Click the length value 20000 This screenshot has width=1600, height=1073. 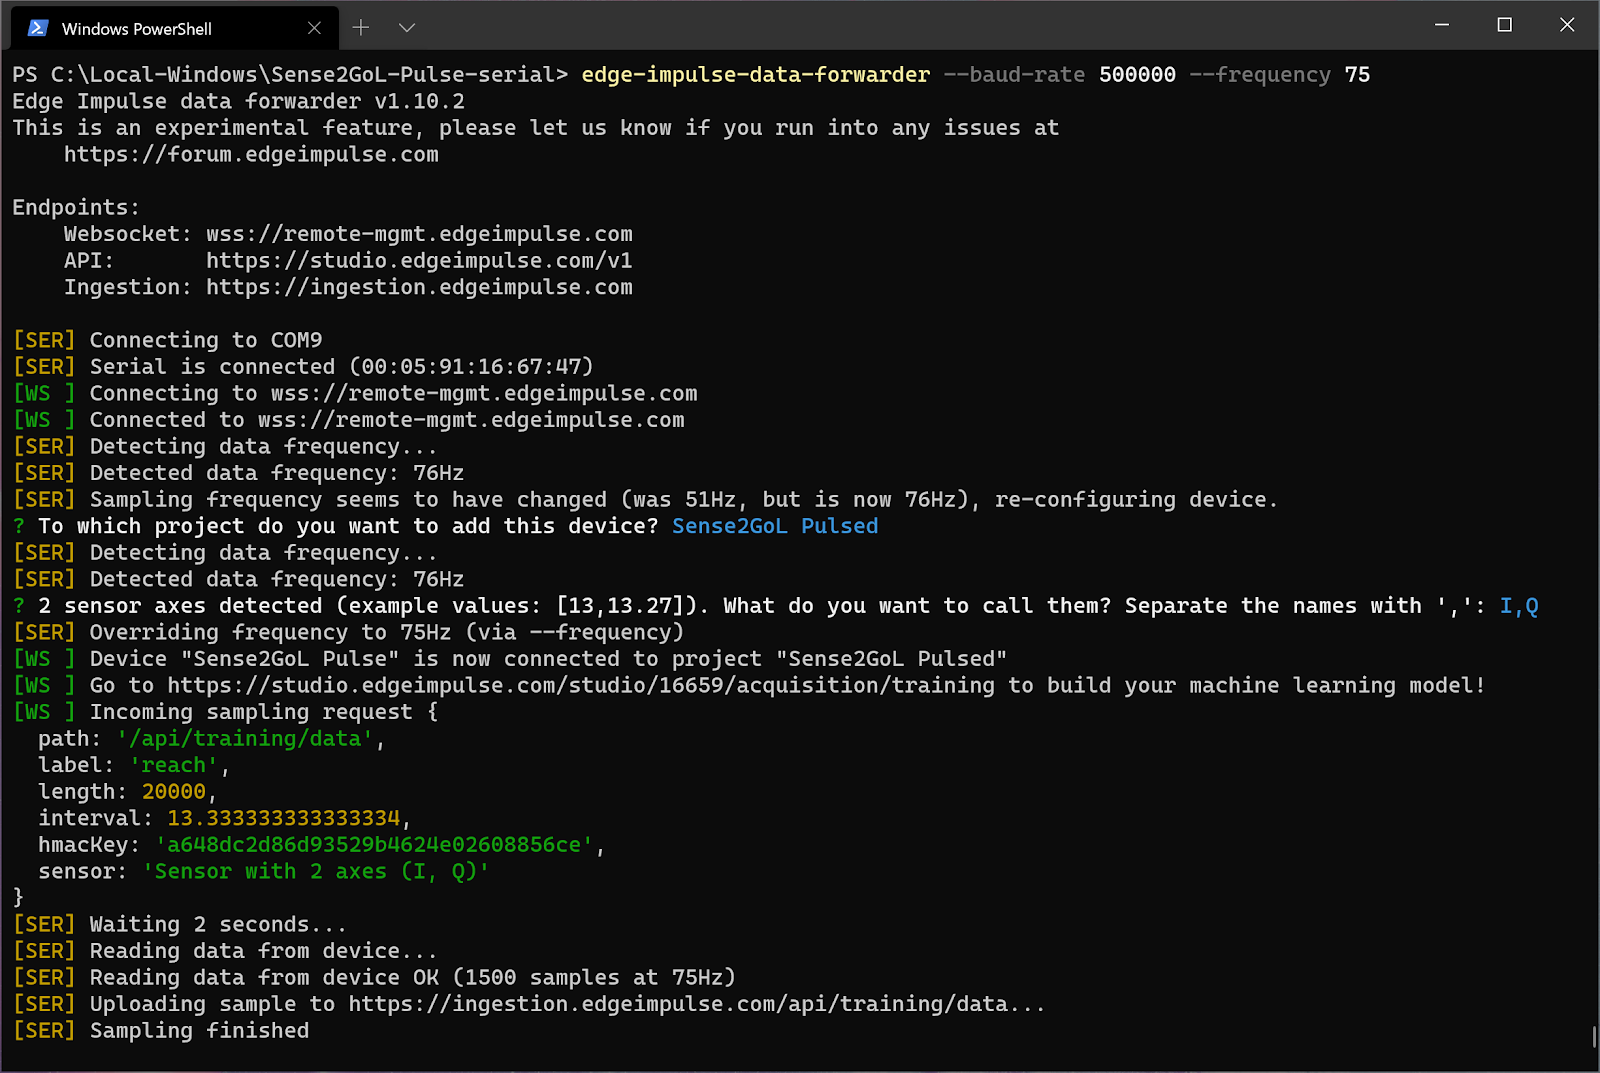(x=174, y=792)
